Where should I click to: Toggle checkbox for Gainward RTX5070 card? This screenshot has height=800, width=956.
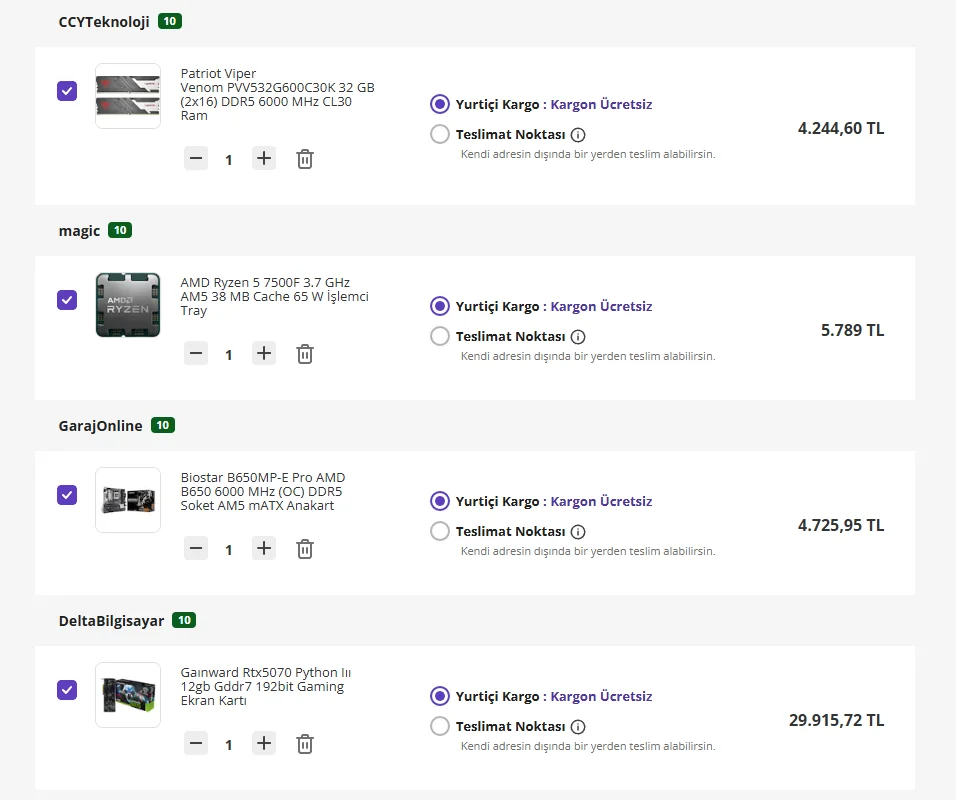pyautogui.click(x=67, y=690)
